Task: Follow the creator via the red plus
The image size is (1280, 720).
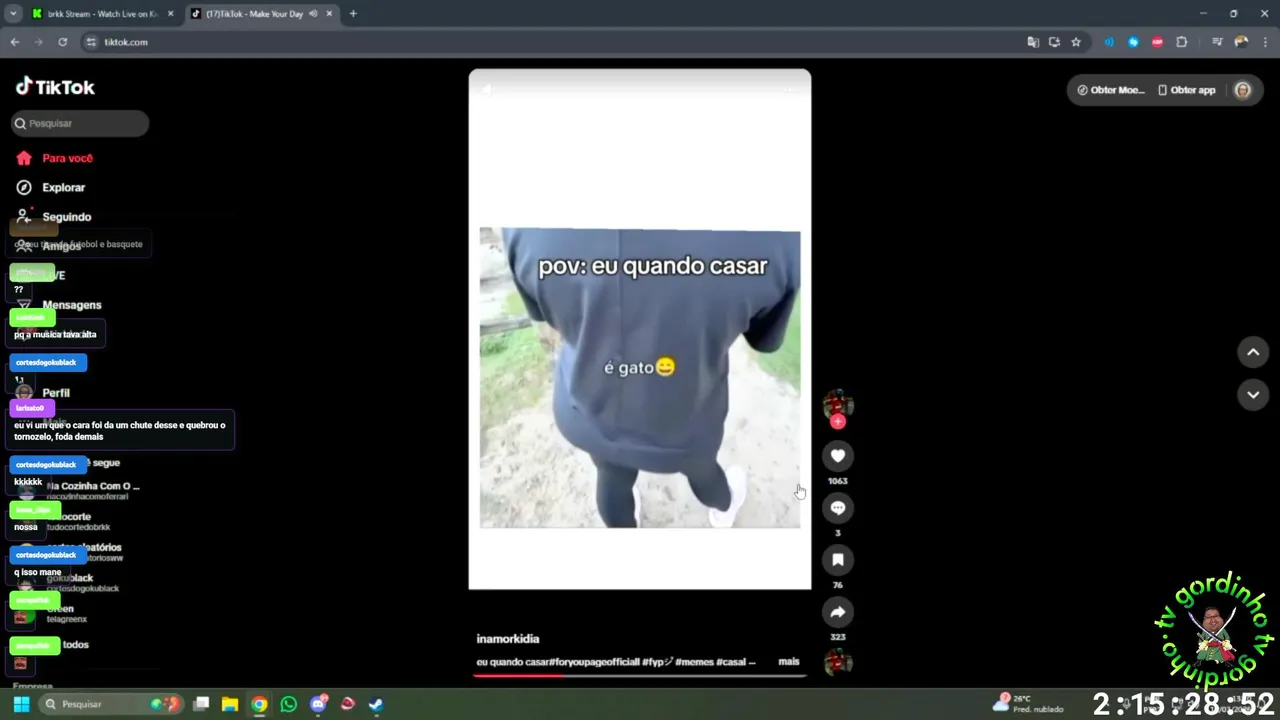Action: coord(838,422)
